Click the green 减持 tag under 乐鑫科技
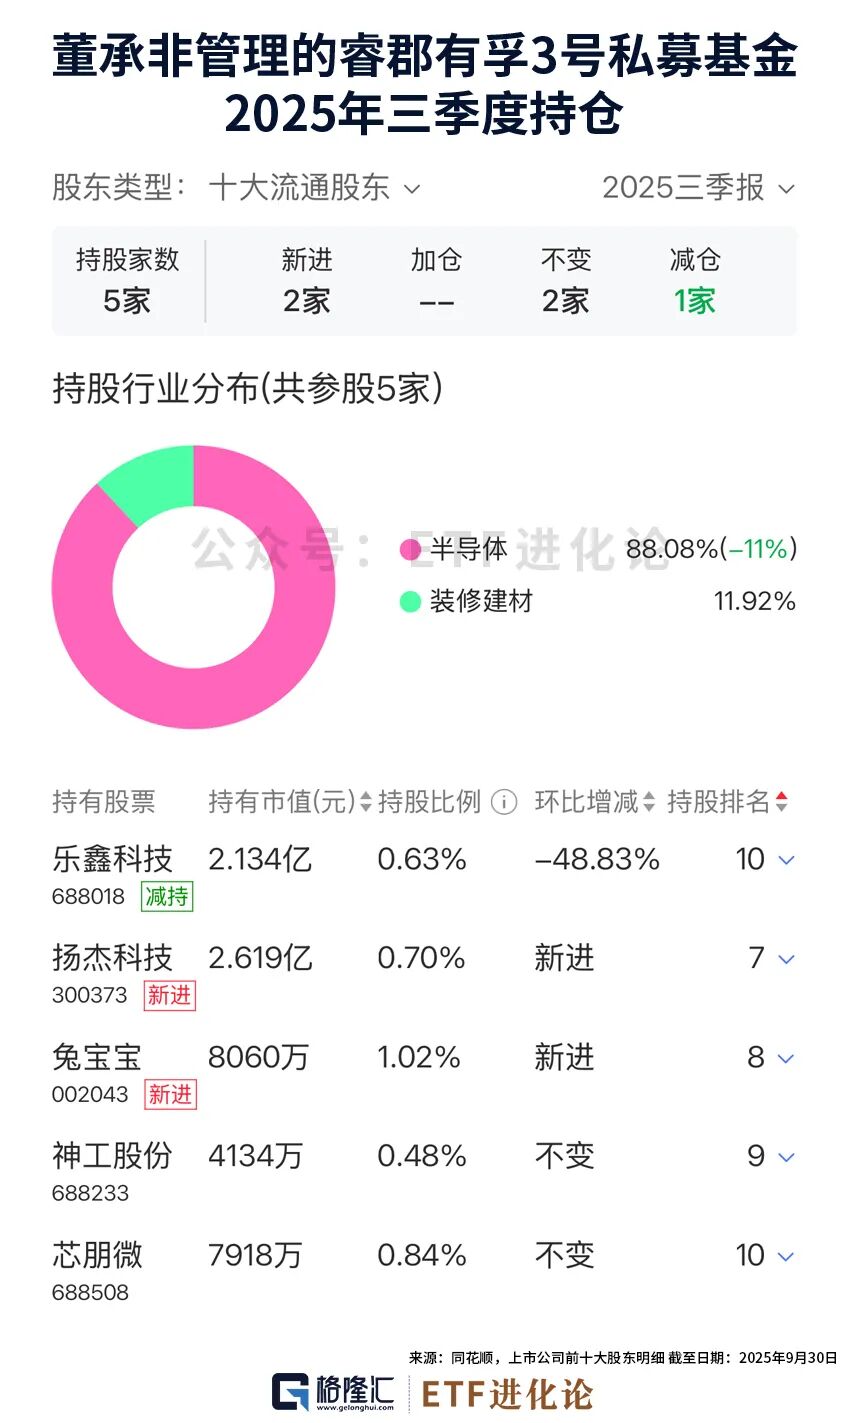Viewport: 849px width, 1423px height. [166, 896]
